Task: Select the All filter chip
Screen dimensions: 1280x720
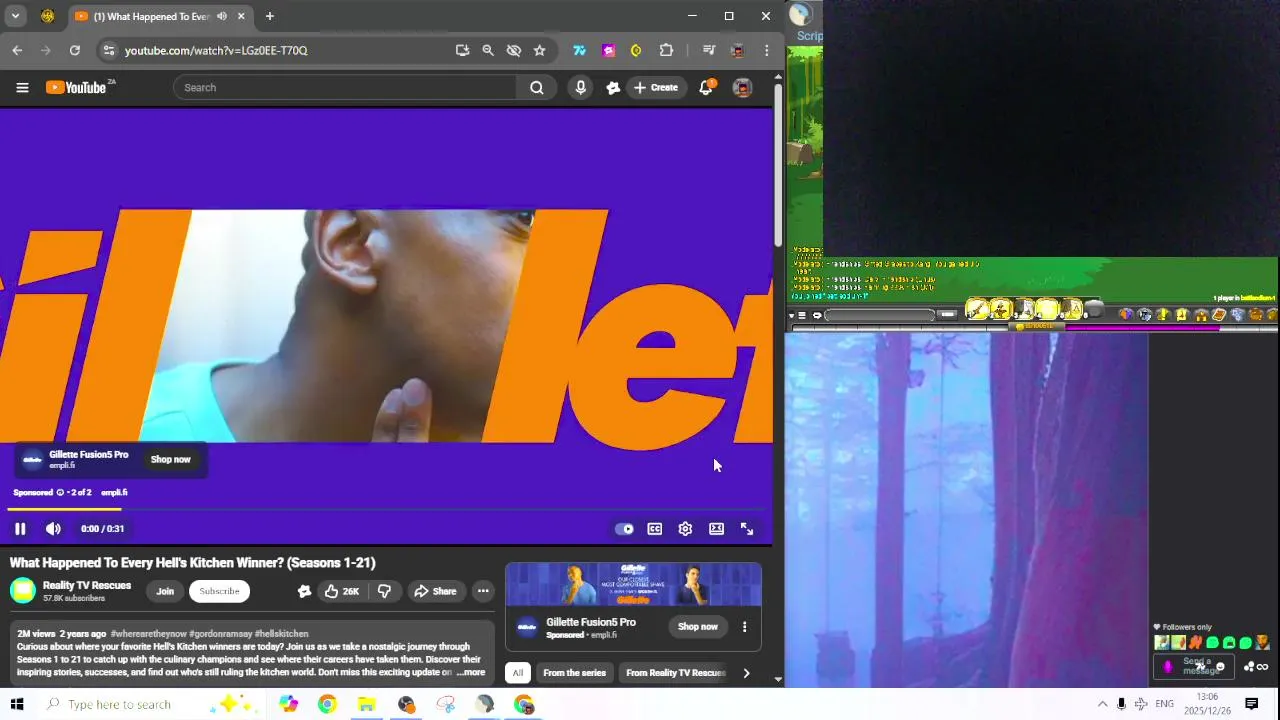Action: pyautogui.click(x=517, y=673)
